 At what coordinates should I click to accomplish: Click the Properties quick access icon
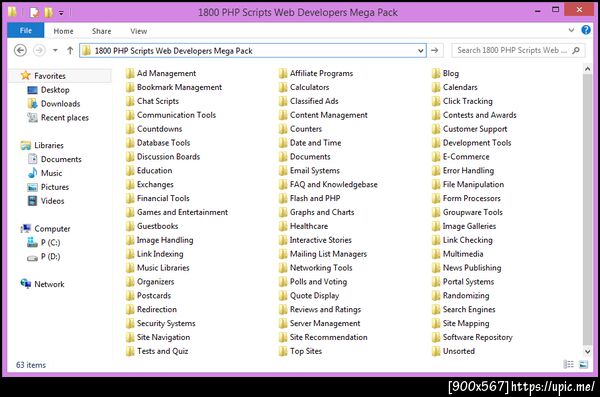tap(34, 13)
